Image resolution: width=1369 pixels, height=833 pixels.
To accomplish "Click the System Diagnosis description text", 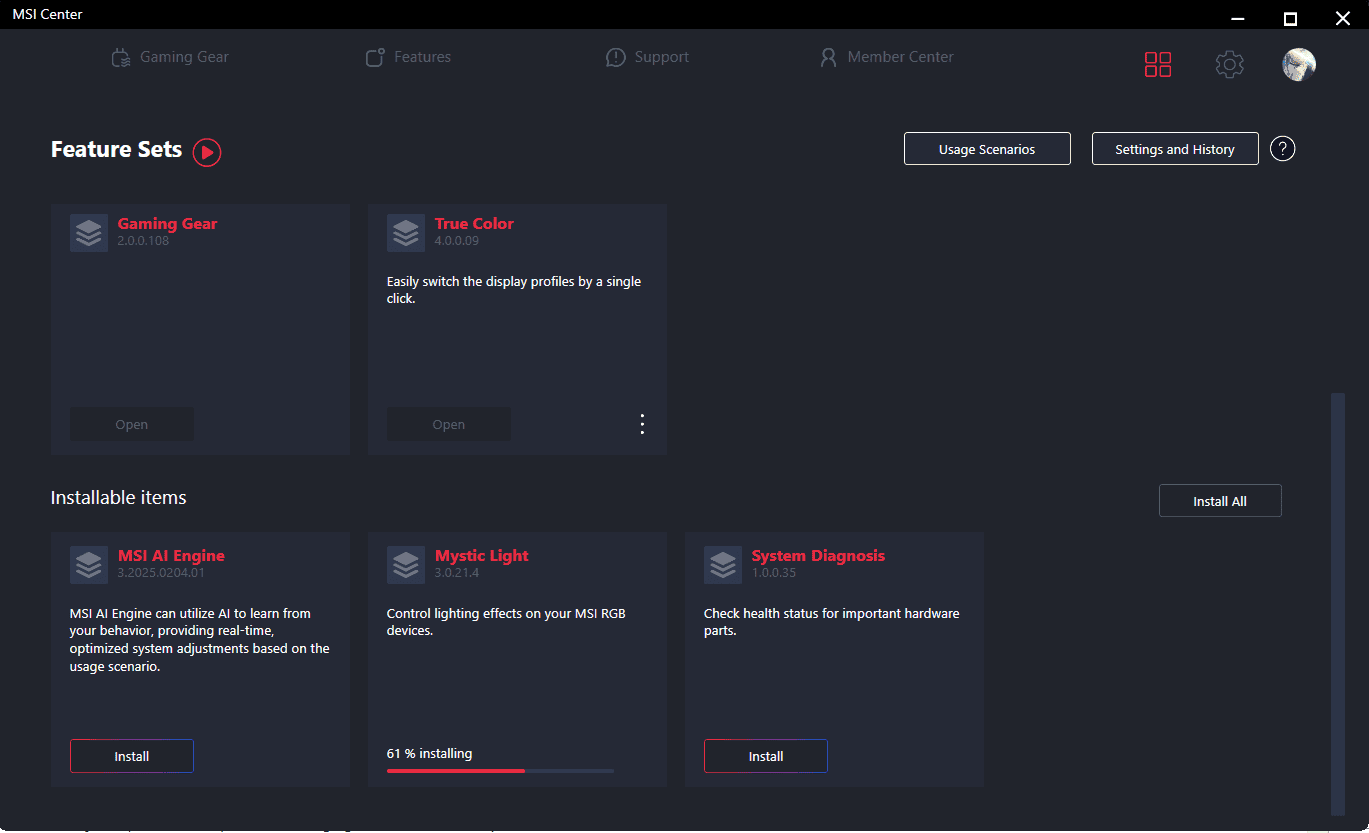I will click(832, 622).
